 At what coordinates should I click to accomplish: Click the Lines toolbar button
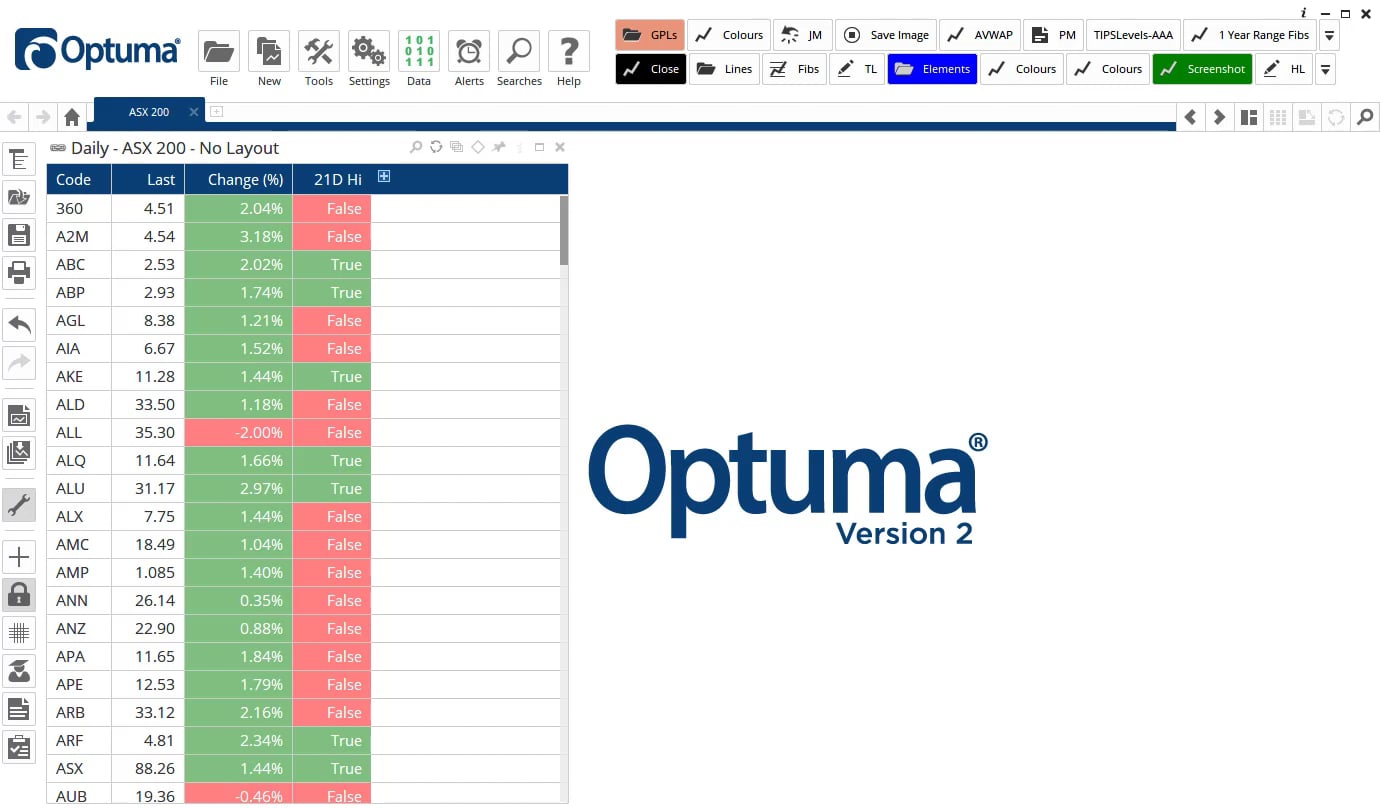[x=724, y=69]
